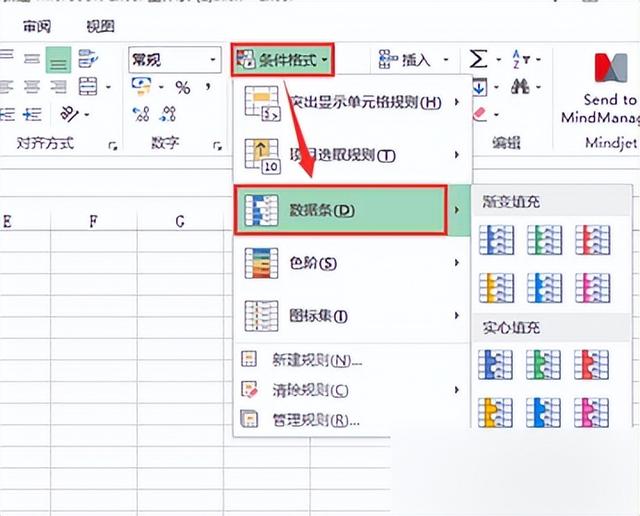This screenshot has width=640, height=516.
Task: Open the 数字 dialog launcher
Action: click(x=218, y=145)
